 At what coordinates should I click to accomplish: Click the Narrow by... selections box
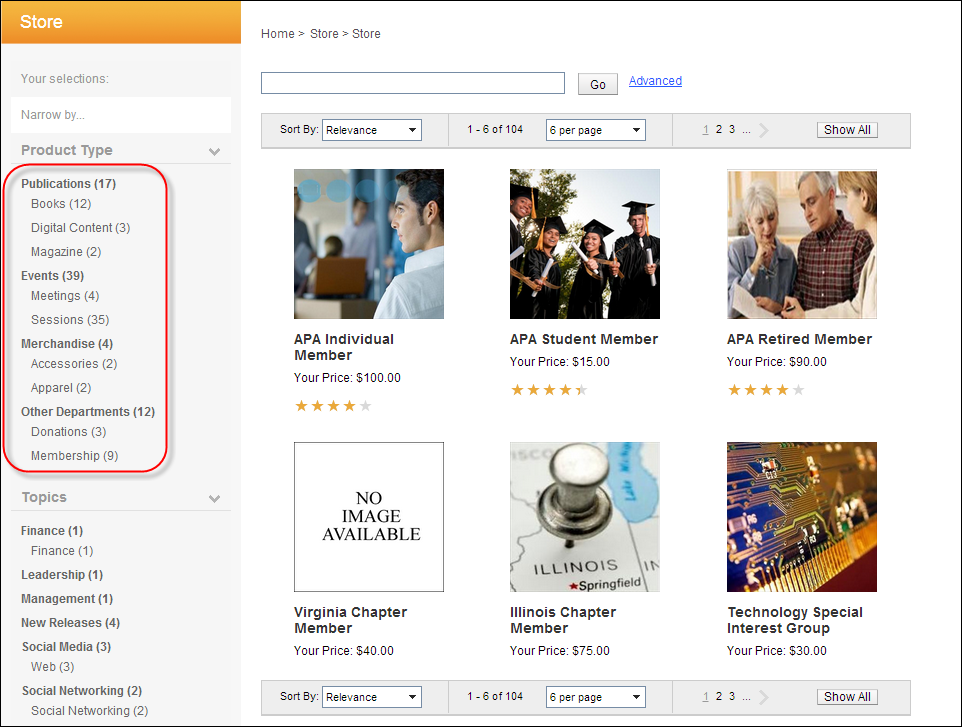coord(121,115)
